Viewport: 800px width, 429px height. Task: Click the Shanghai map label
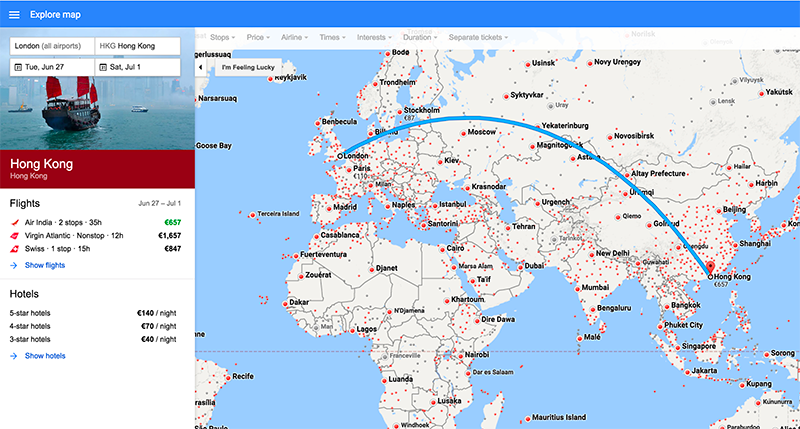click(755, 244)
